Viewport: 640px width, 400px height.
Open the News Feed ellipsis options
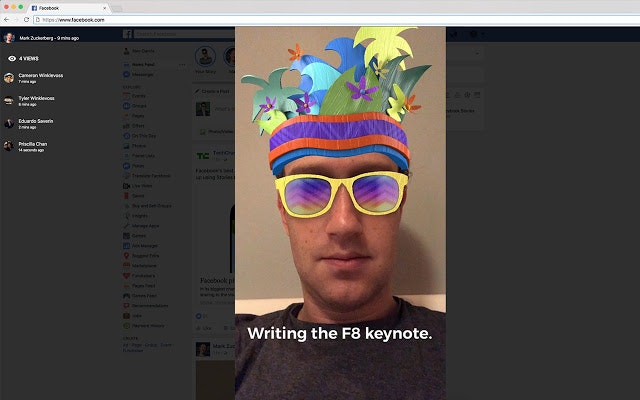182,65
